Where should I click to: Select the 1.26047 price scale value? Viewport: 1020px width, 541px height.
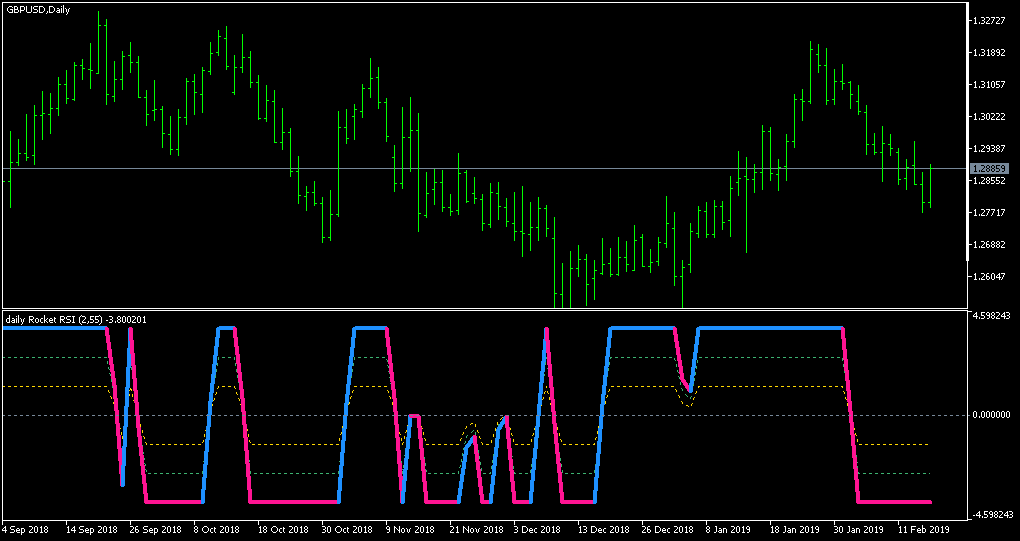(989, 276)
